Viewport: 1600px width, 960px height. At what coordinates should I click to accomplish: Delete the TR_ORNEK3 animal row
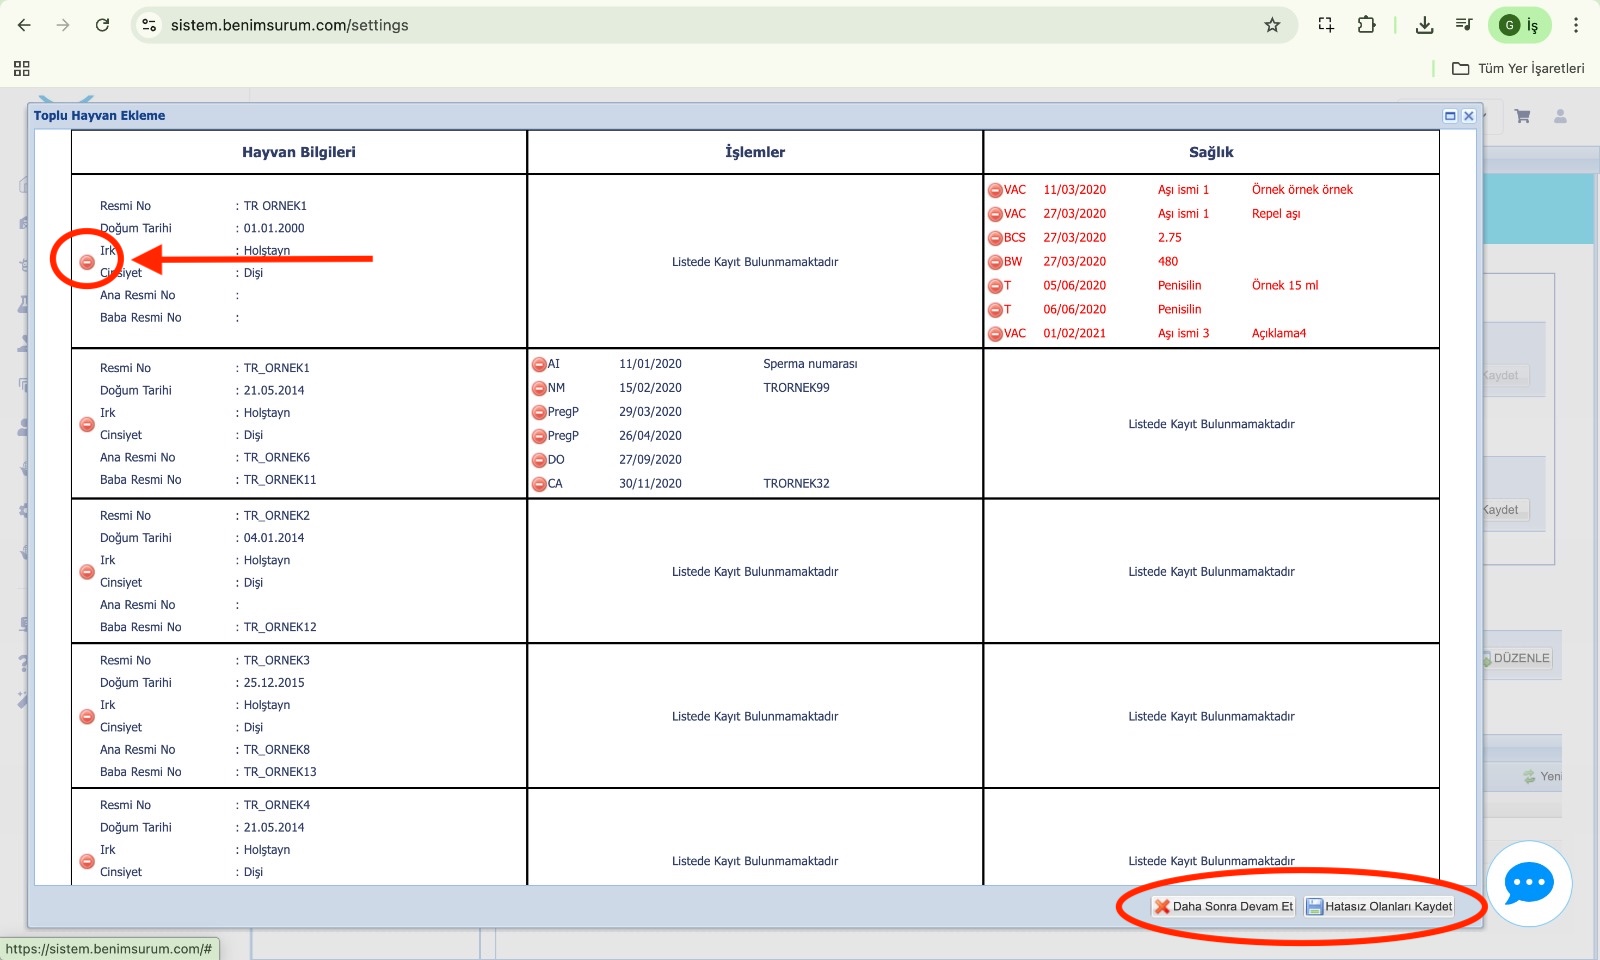pos(87,717)
